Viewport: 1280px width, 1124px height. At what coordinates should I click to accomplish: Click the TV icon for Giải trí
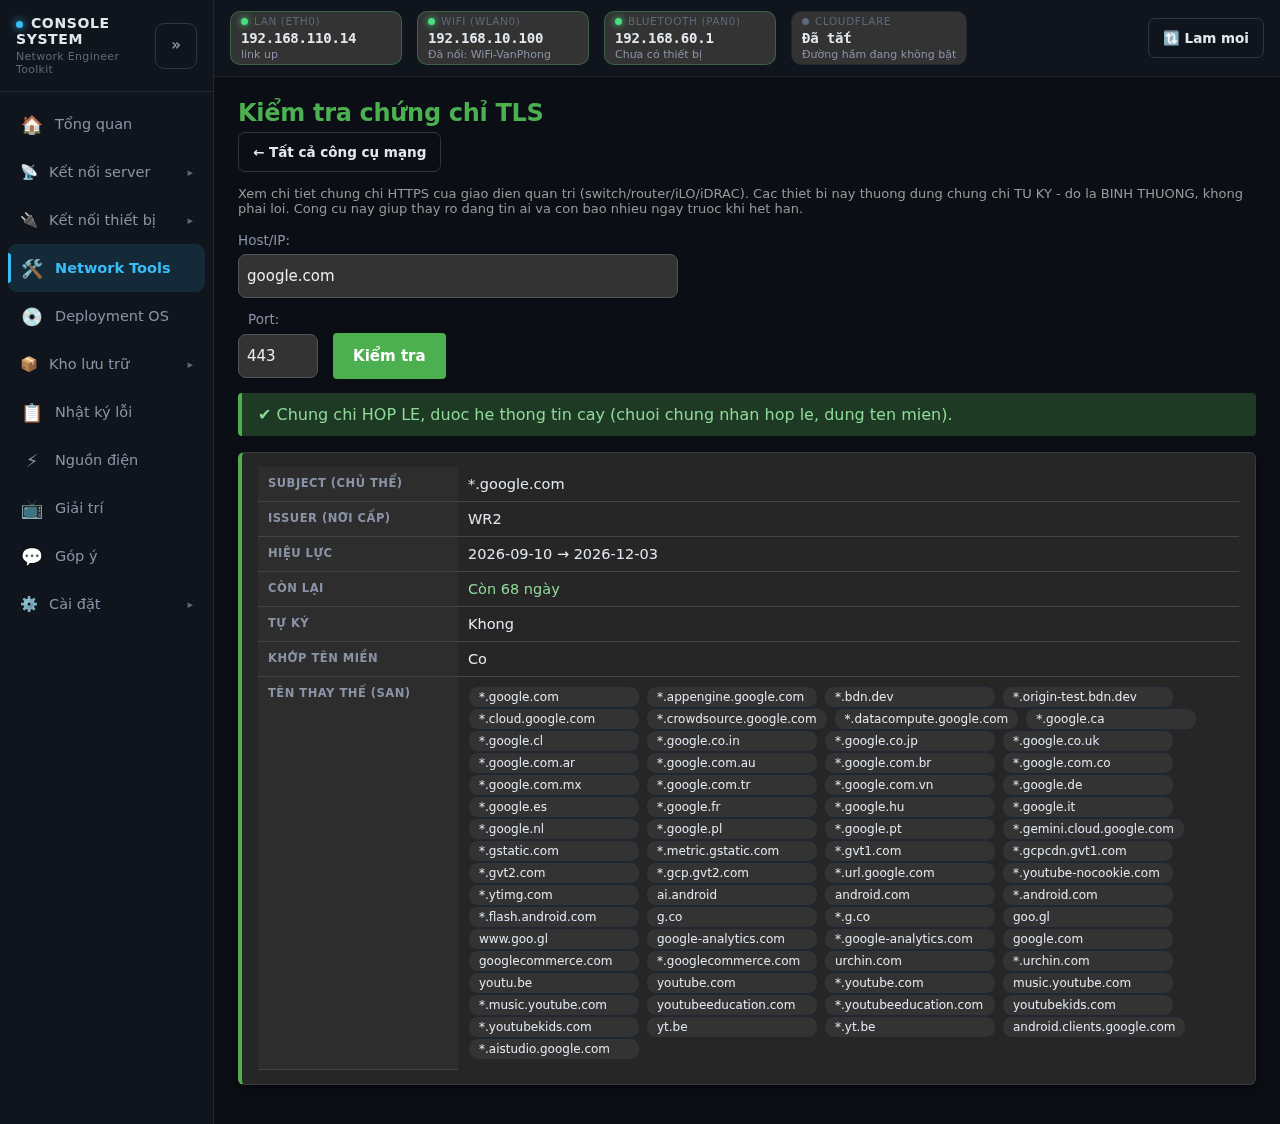point(32,508)
